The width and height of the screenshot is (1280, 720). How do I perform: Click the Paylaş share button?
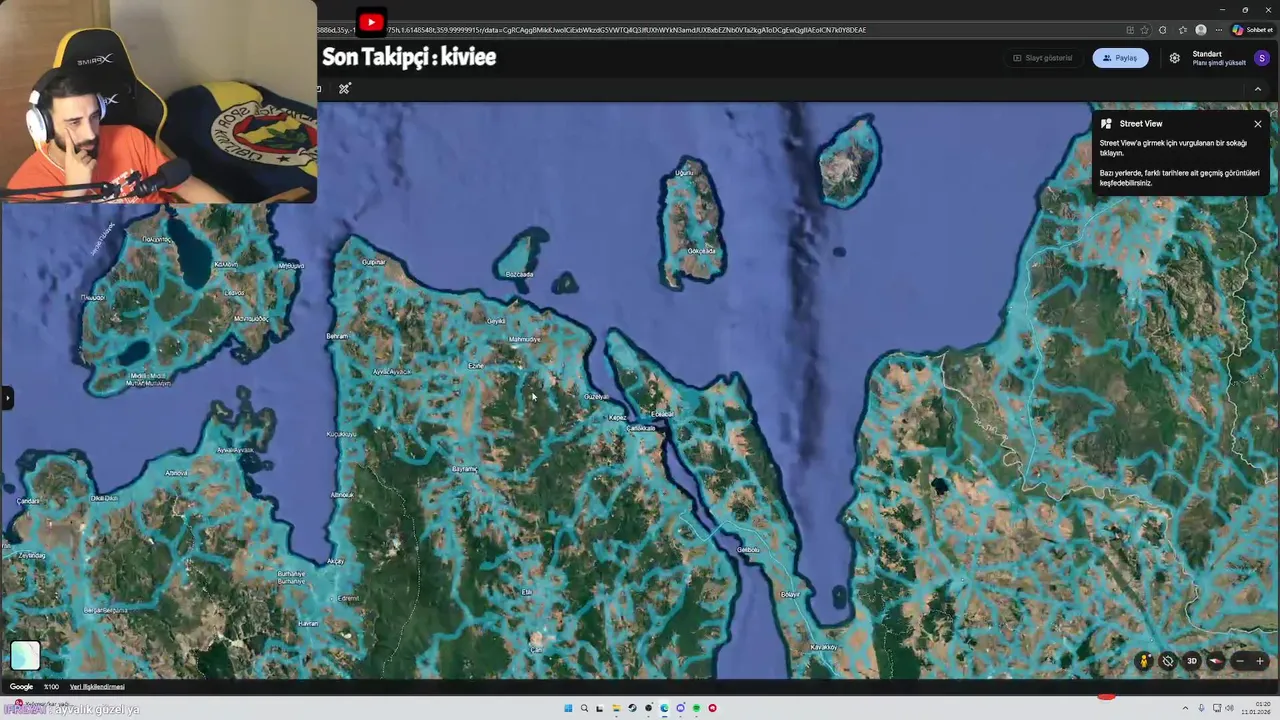point(1120,58)
